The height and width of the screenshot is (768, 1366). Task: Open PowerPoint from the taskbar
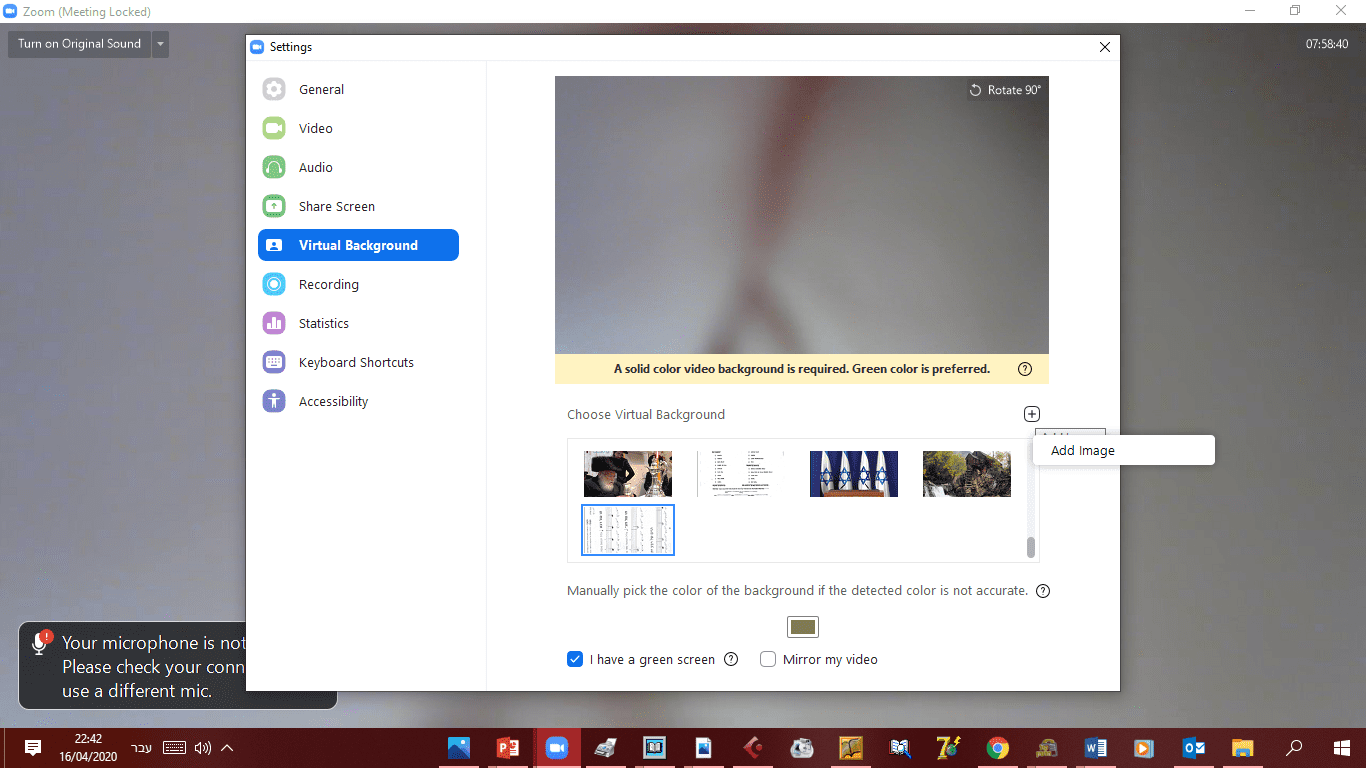[x=508, y=748]
